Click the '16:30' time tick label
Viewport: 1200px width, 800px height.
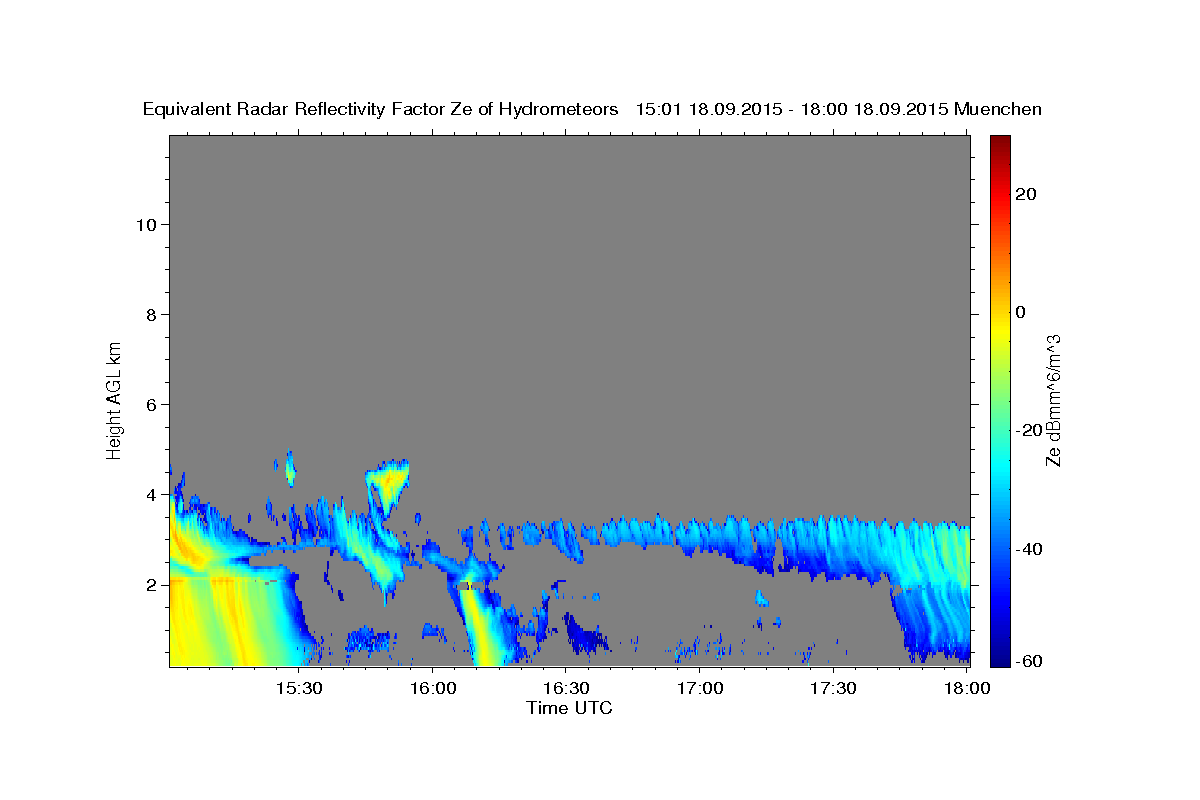(566, 689)
